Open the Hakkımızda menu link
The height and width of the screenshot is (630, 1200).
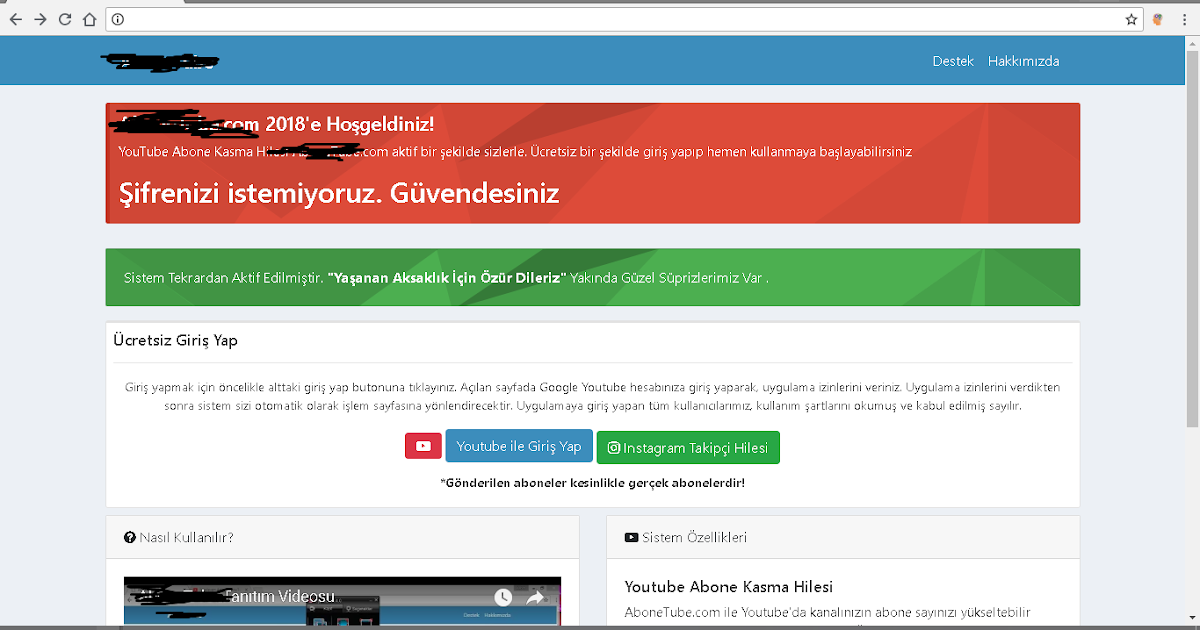click(x=1023, y=61)
